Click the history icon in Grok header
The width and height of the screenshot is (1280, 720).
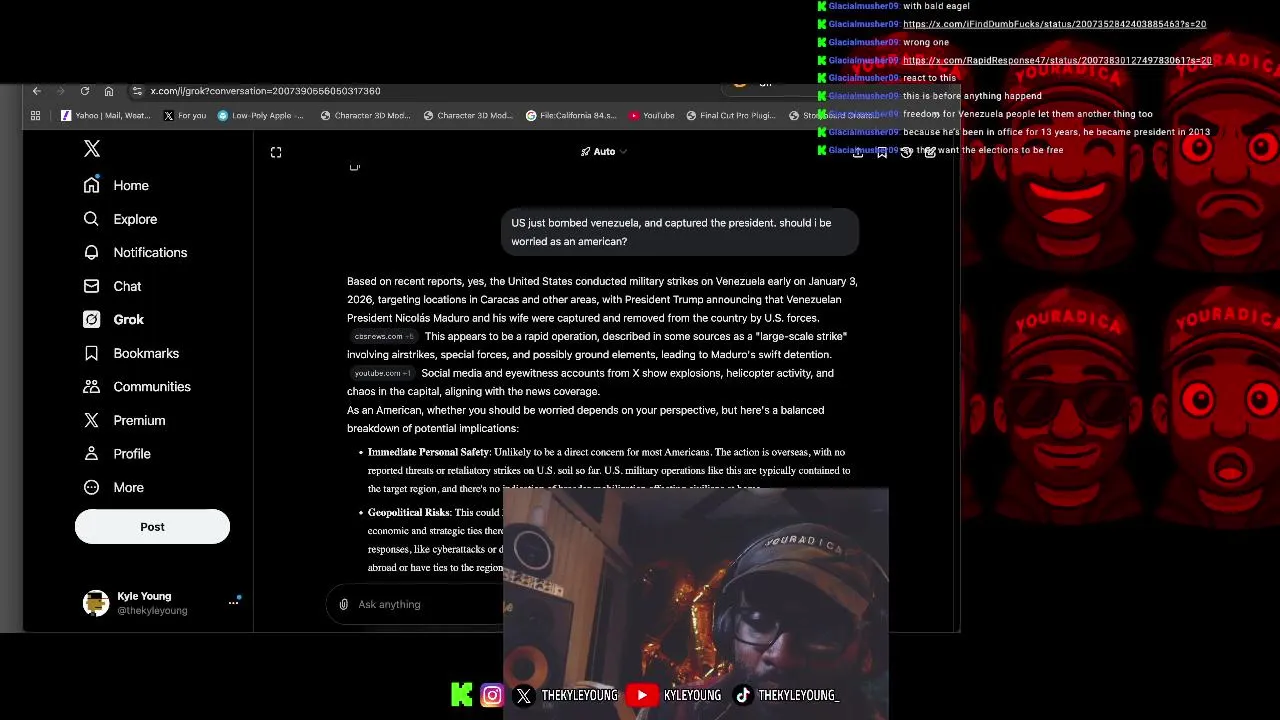[906, 152]
